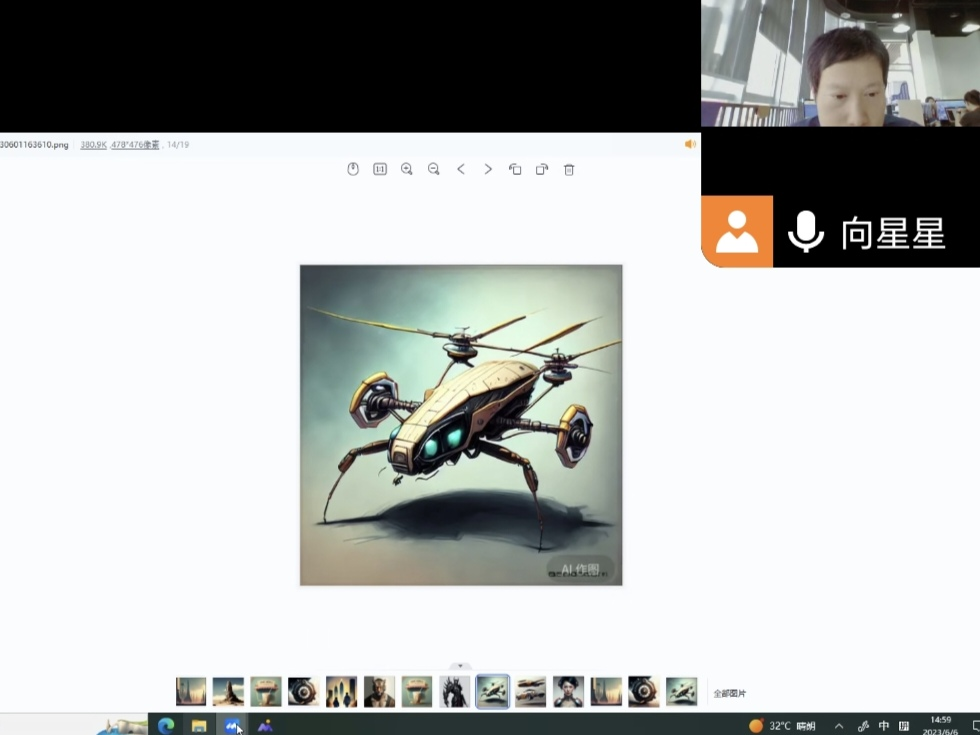The image size is (980, 735).
Task: Click the mouse scroll mode icon
Action: click(353, 169)
